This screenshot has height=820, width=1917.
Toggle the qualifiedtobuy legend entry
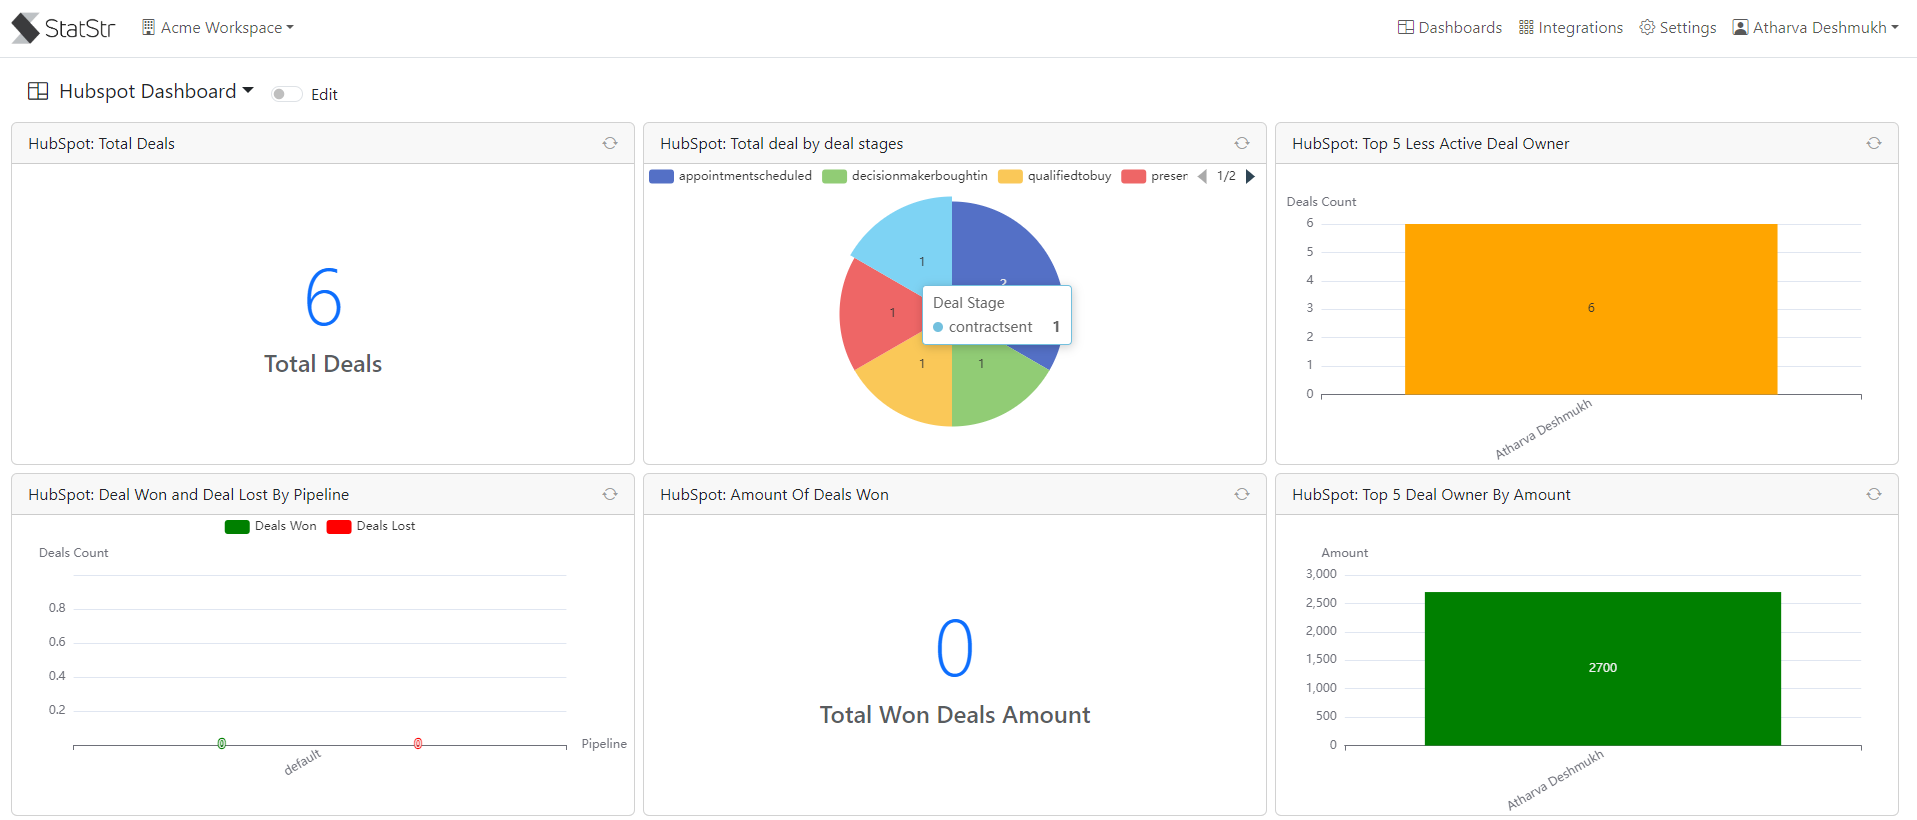(x=1054, y=176)
